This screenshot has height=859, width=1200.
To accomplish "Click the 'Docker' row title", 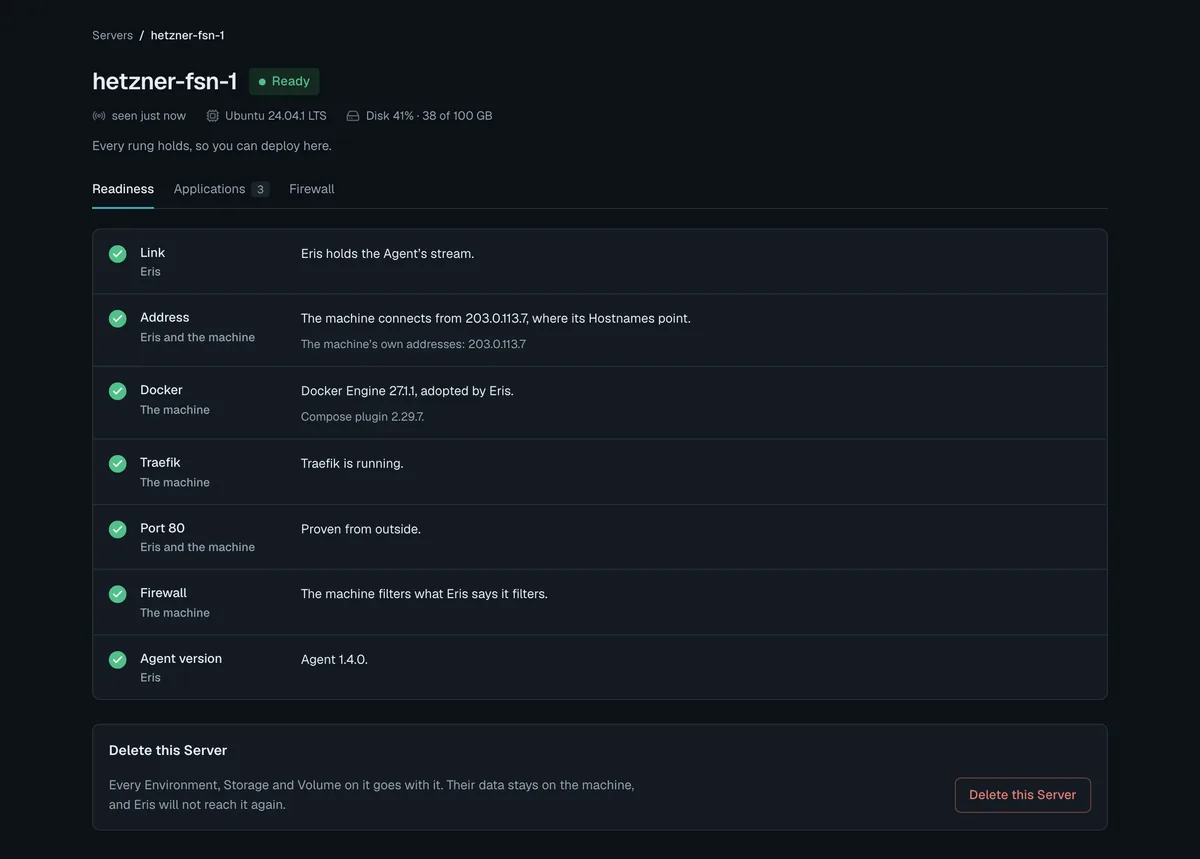I will [x=161, y=390].
